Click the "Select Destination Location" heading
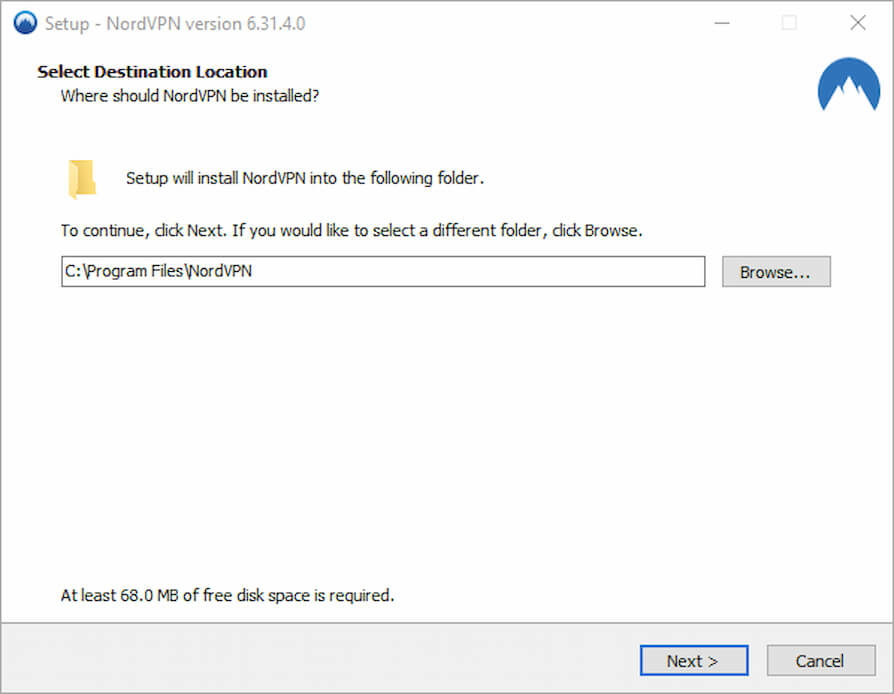 (152, 72)
